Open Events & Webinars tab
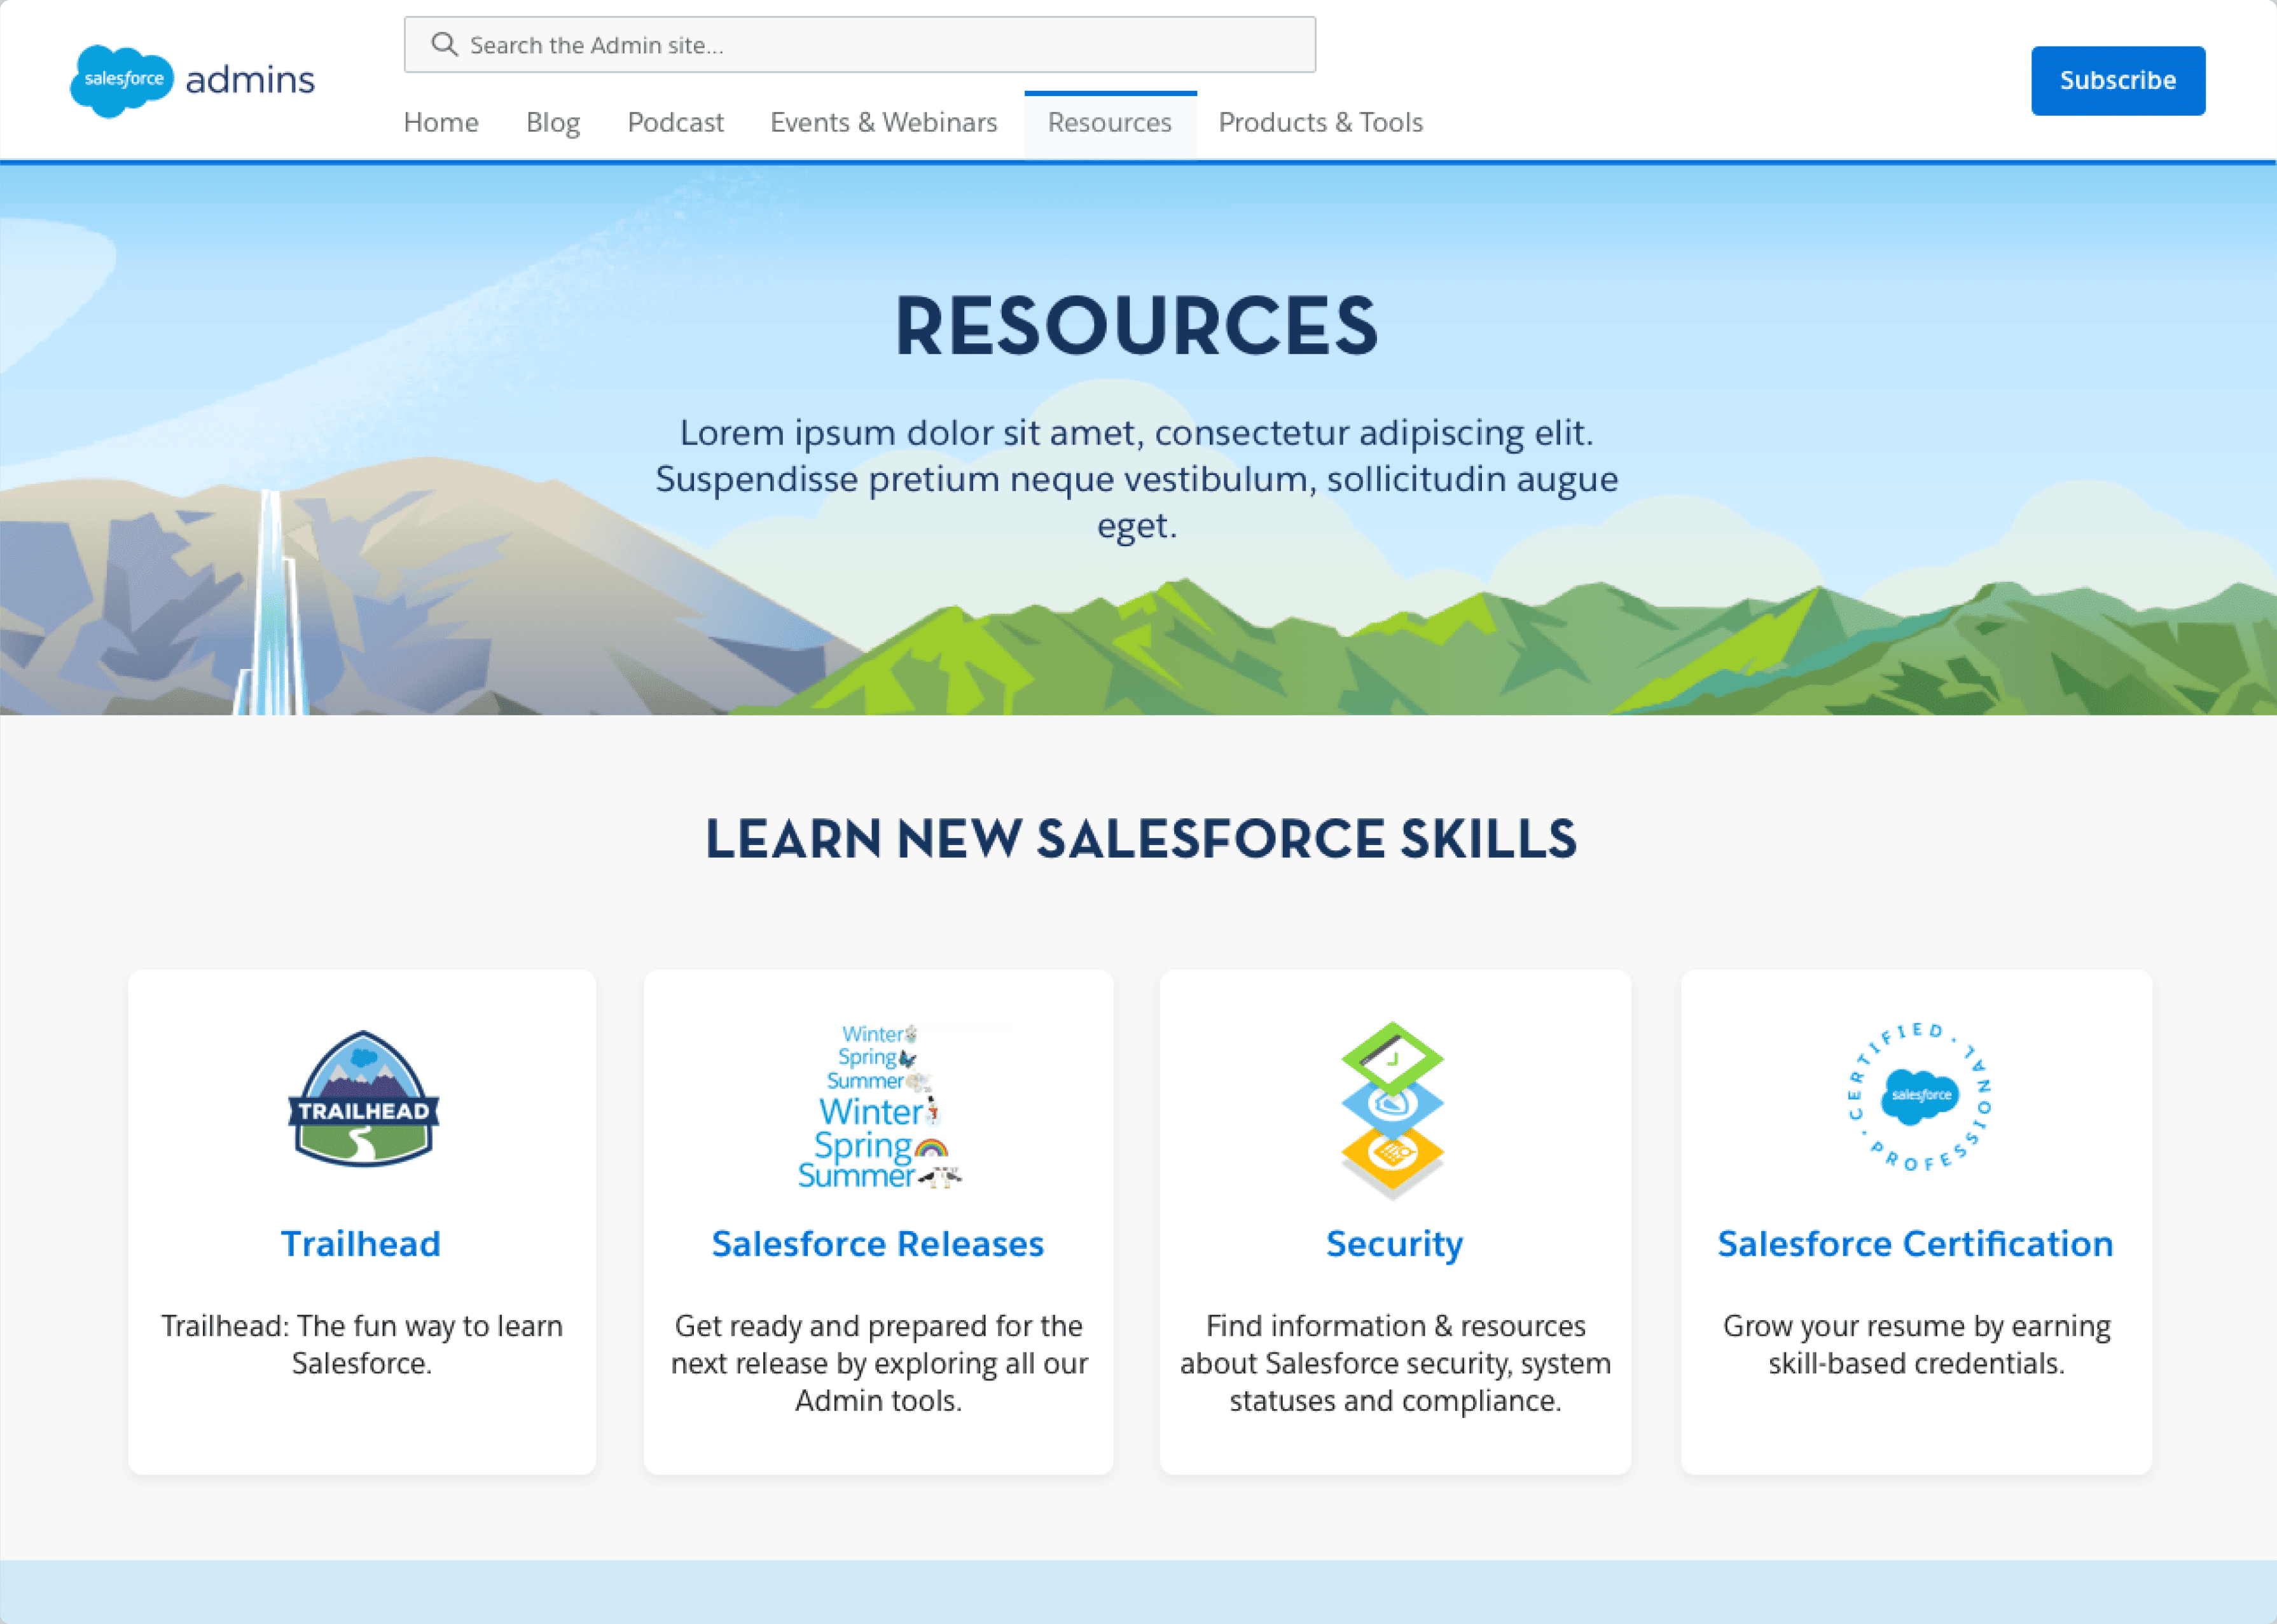The height and width of the screenshot is (1624, 2277). [x=884, y=122]
